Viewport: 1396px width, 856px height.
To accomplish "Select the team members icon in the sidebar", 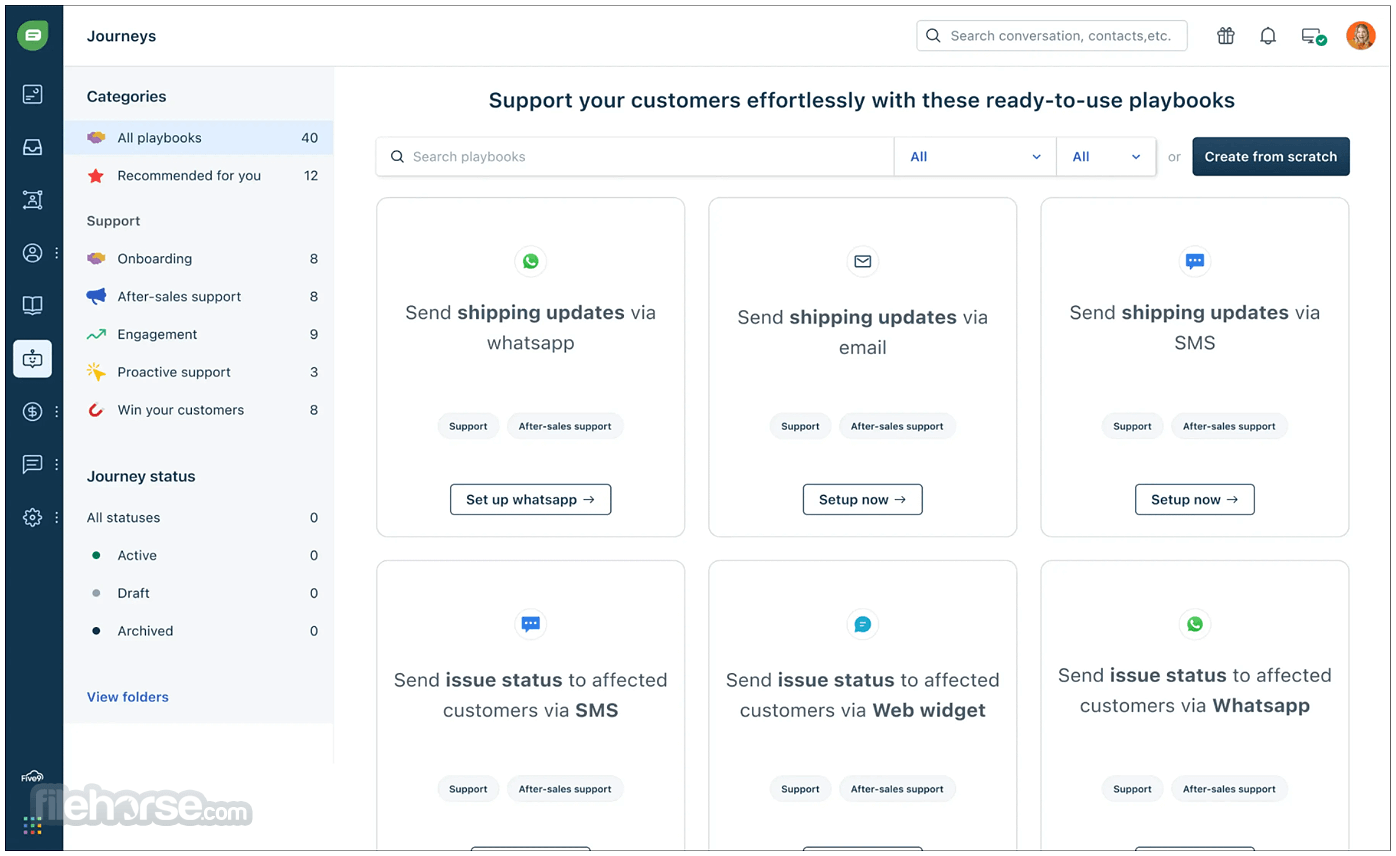I will (x=33, y=200).
